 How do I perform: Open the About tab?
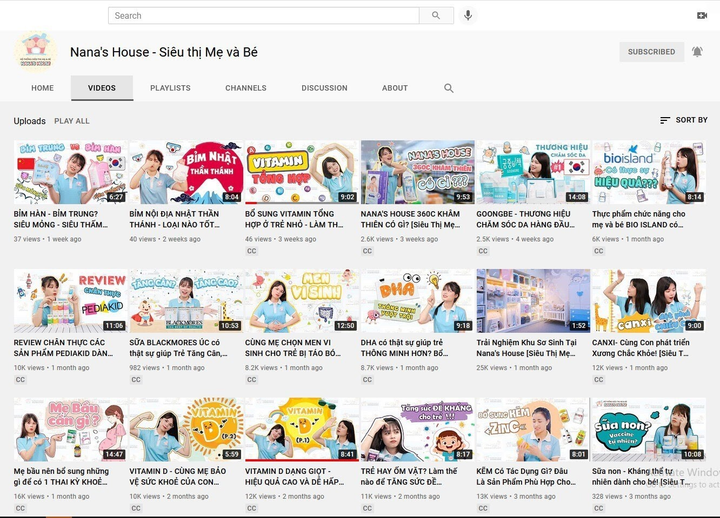[x=395, y=88]
